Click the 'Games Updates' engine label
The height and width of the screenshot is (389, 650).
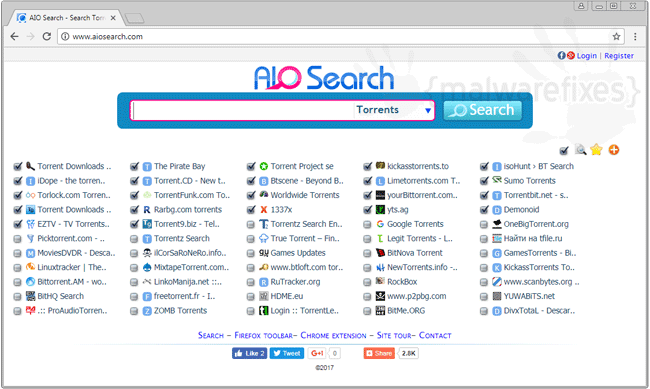(298, 253)
